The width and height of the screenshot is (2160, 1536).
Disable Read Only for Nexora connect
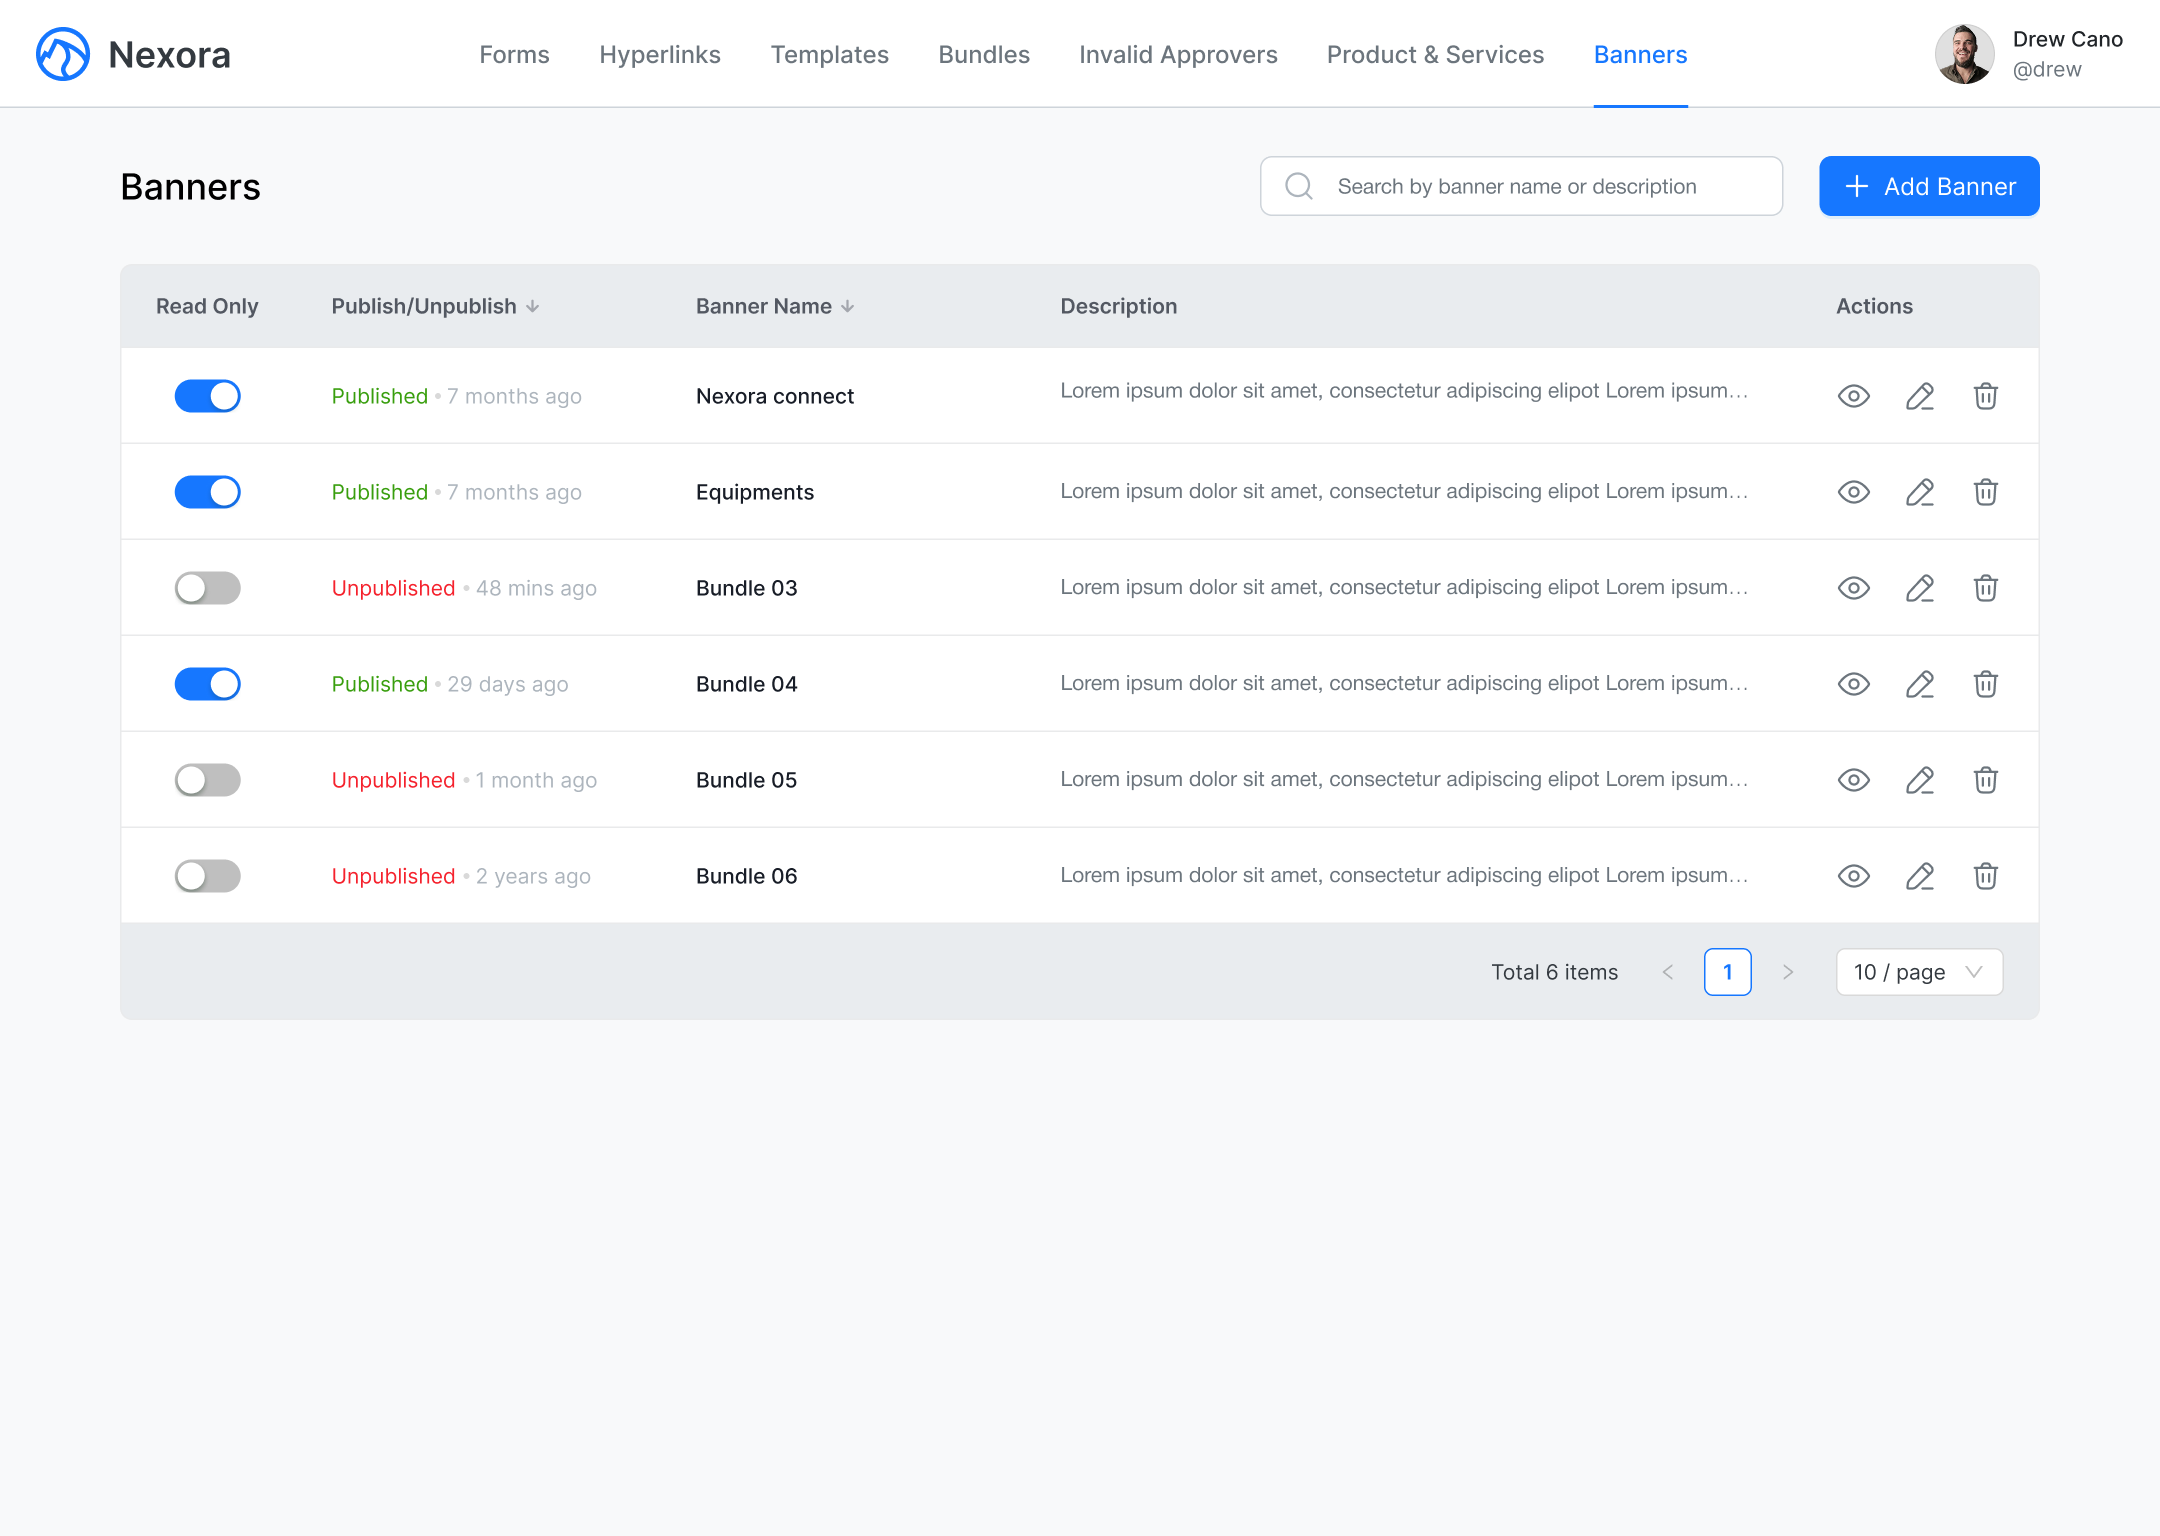click(207, 396)
